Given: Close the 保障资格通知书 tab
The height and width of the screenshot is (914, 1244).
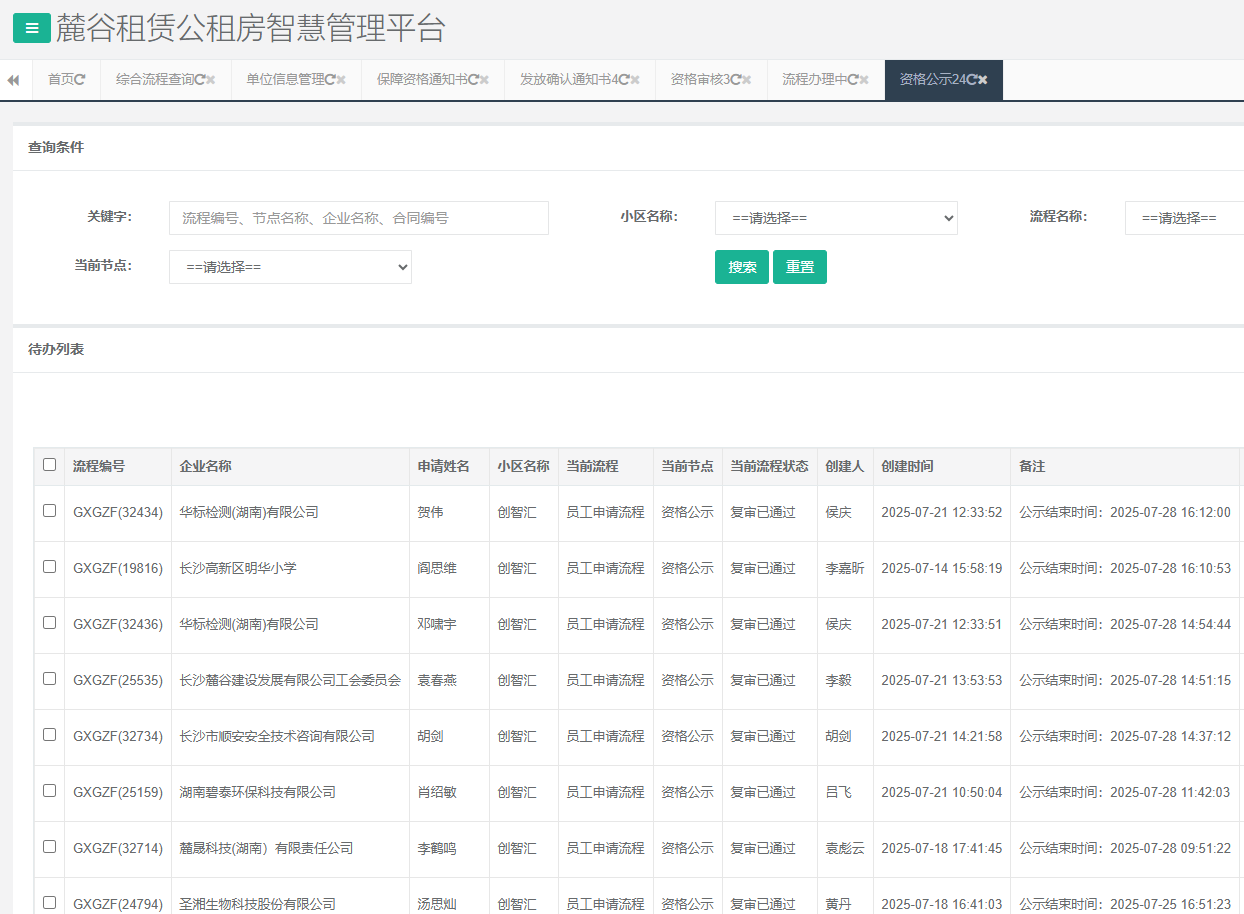Looking at the screenshot, I should tap(485, 80).
